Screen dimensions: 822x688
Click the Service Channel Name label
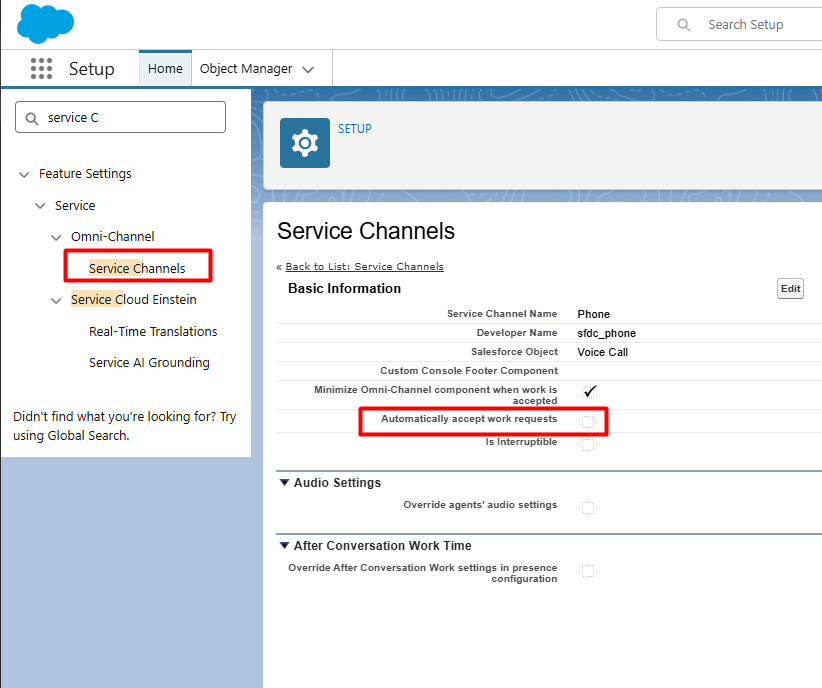(502, 314)
